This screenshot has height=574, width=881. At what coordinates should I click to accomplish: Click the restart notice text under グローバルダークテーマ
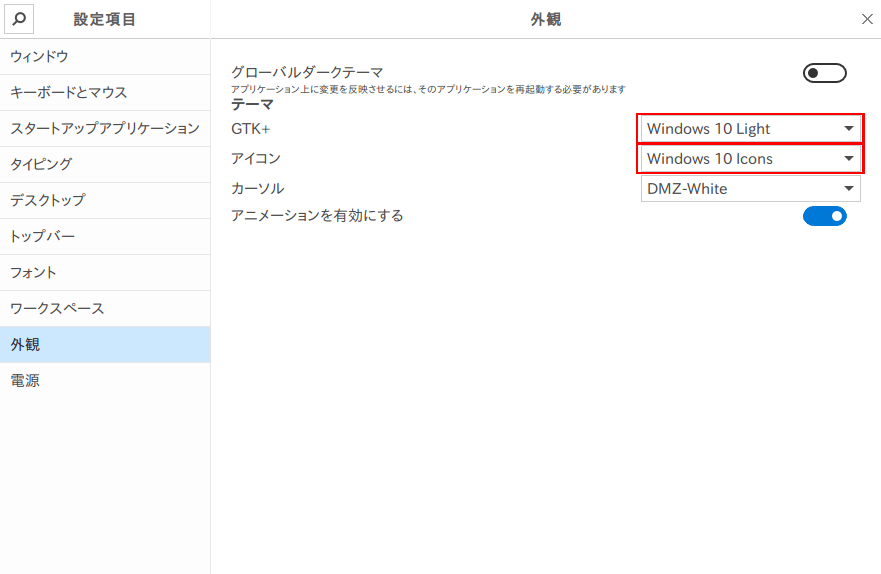[428, 89]
